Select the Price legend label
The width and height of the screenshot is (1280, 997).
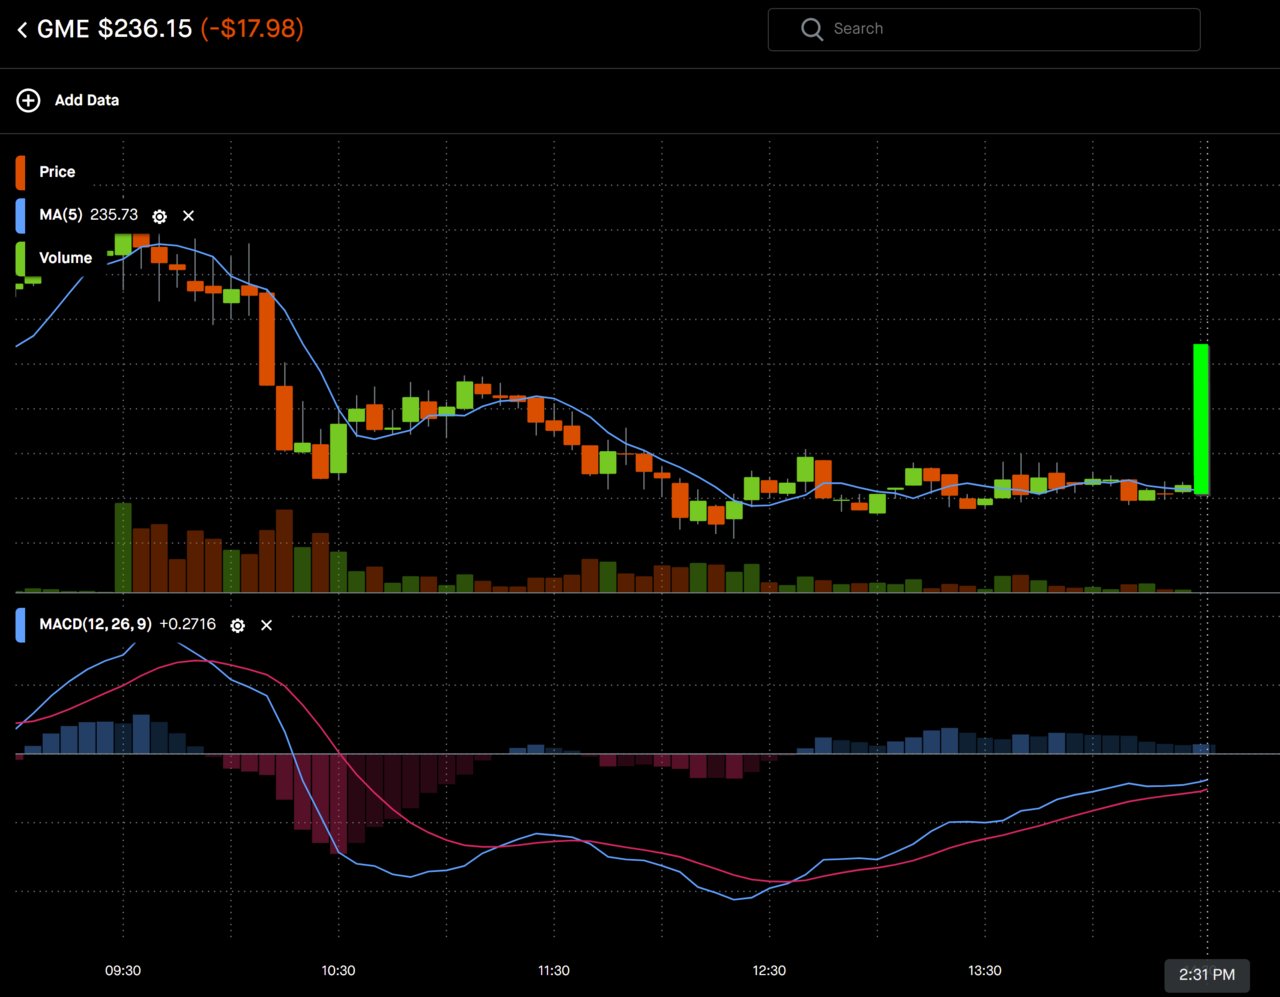click(x=57, y=172)
